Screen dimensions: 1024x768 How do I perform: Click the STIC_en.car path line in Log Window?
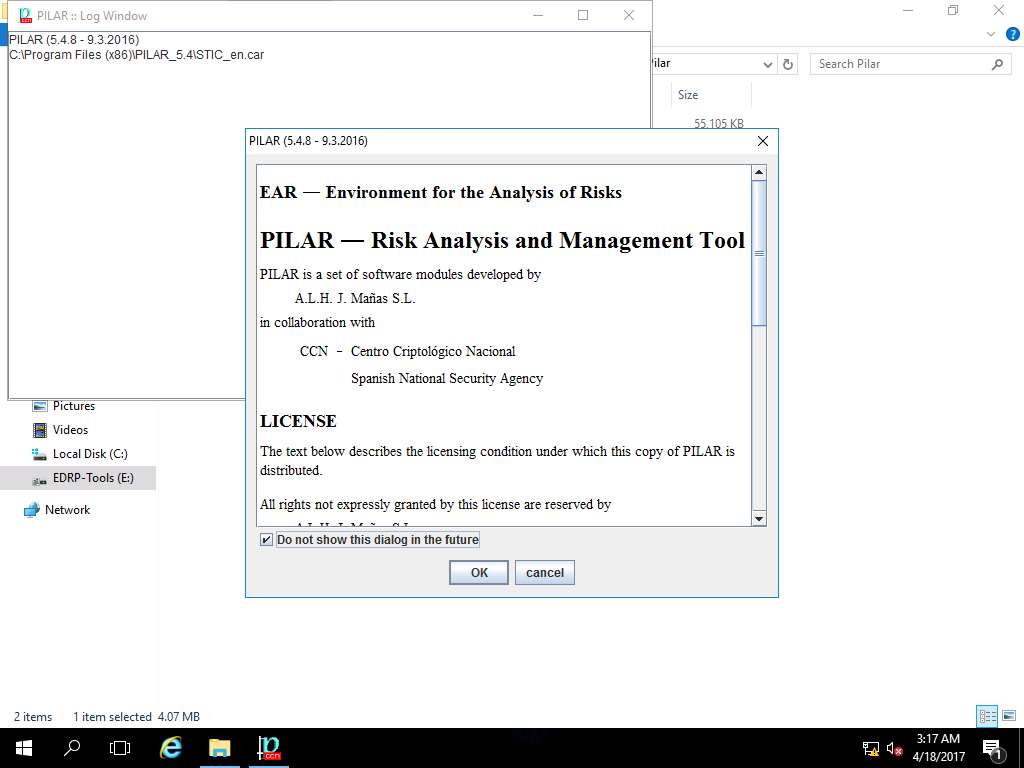pyautogui.click(x=136, y=55)
